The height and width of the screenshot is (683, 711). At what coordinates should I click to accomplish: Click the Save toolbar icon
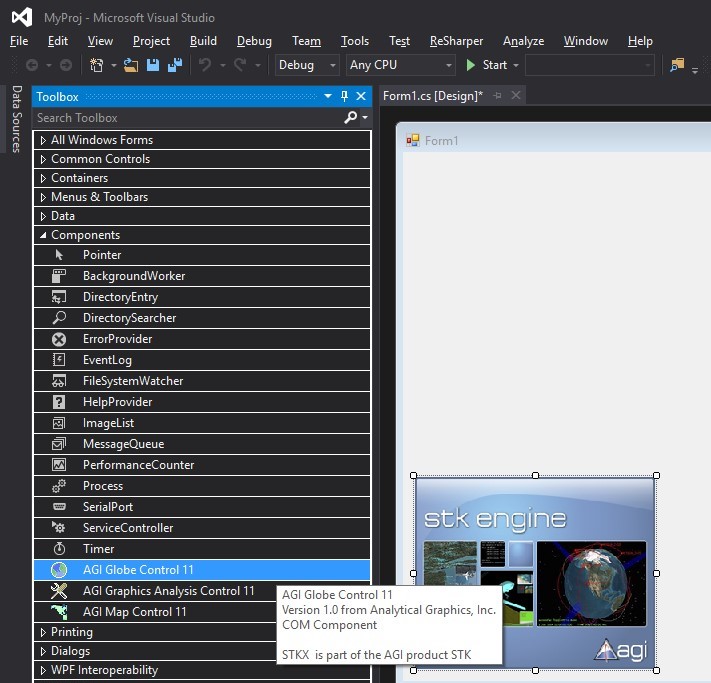(153, 65)
